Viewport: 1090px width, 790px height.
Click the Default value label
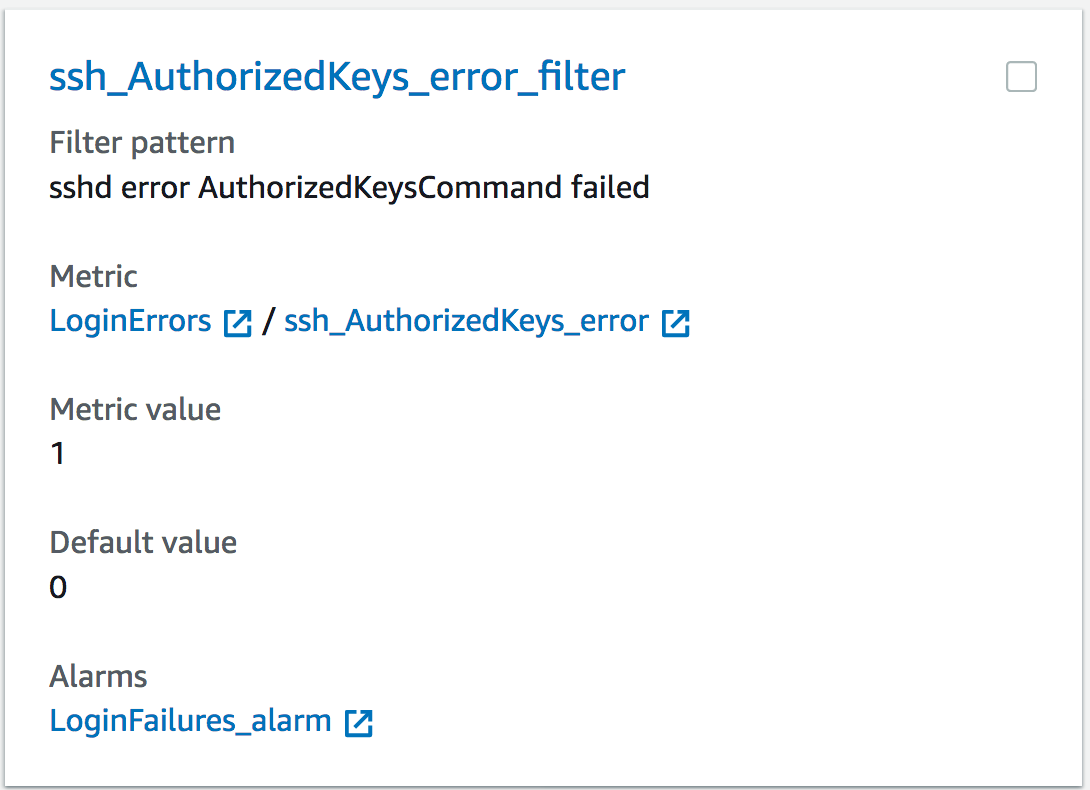pyautogui.click(x=143, y=543)
